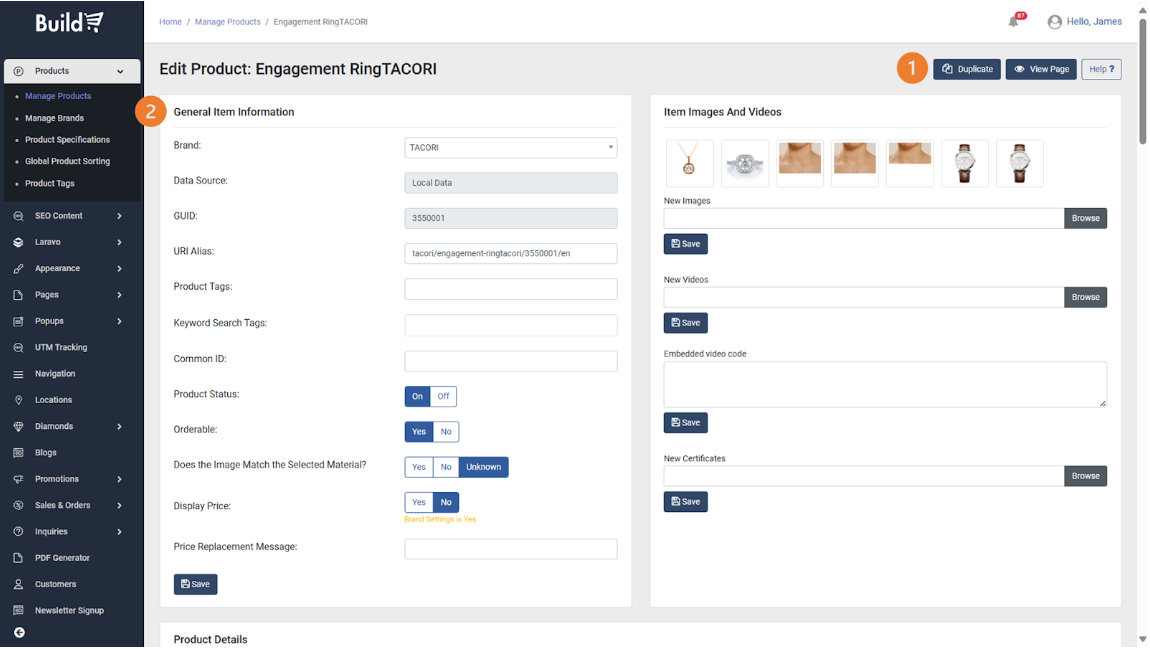Select the pendant necklace image thumbnail

point(689,163)
